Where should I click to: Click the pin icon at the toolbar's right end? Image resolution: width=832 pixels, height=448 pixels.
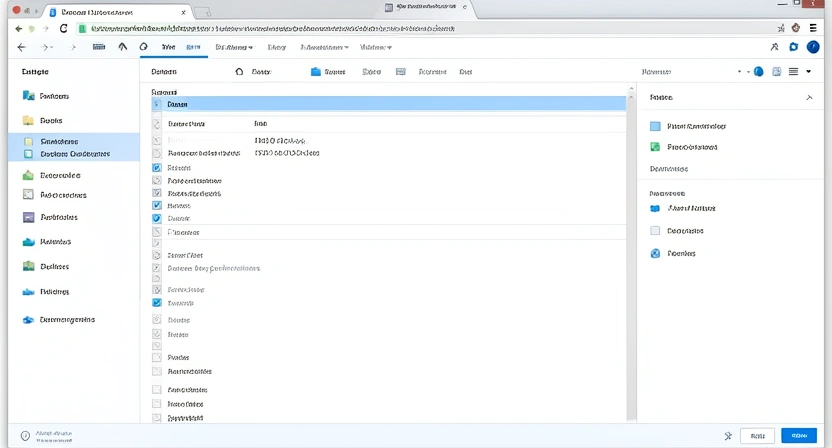pos(774,47)
